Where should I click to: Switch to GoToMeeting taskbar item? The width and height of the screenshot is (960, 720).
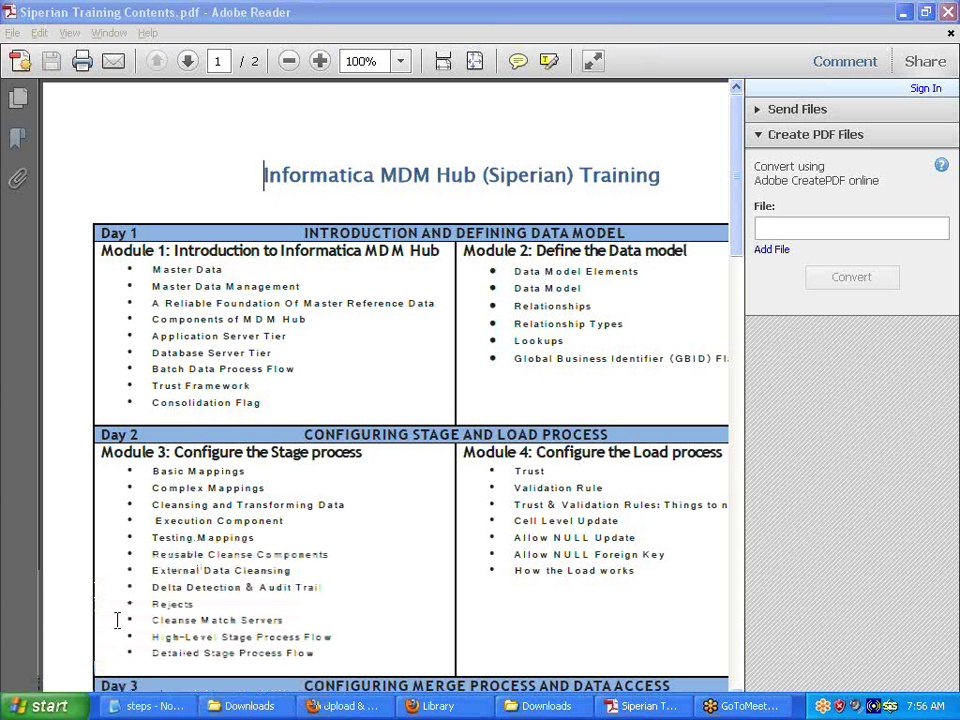click(743, 706)
